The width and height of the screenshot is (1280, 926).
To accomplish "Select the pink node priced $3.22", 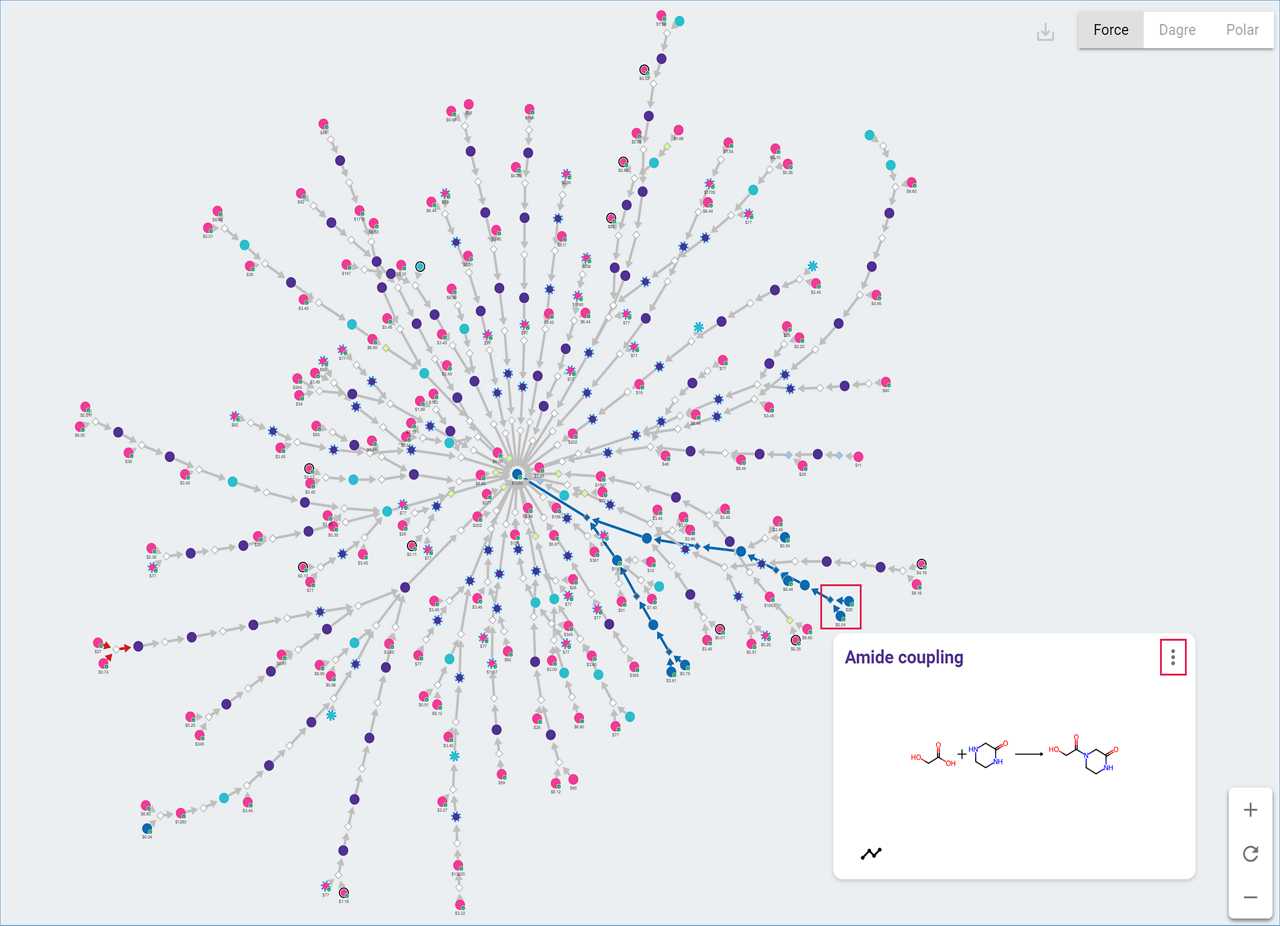I will pyautogui.click(x=459, y=903).
